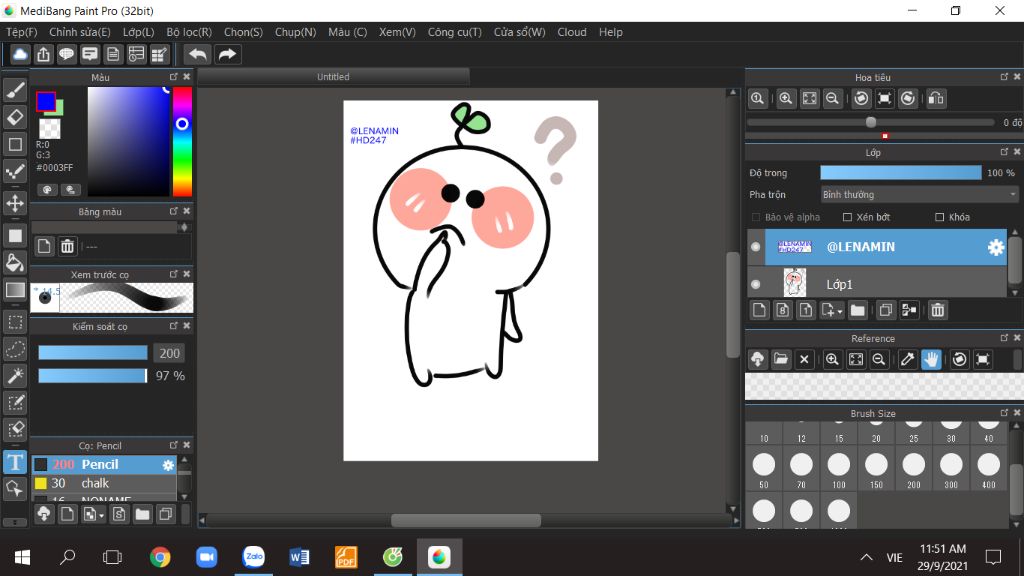Image resolution: width=1024 pixels, height=576 pixels.
Task: Select the Eraser tool in left toolbar
Action: tap(15, 117)
